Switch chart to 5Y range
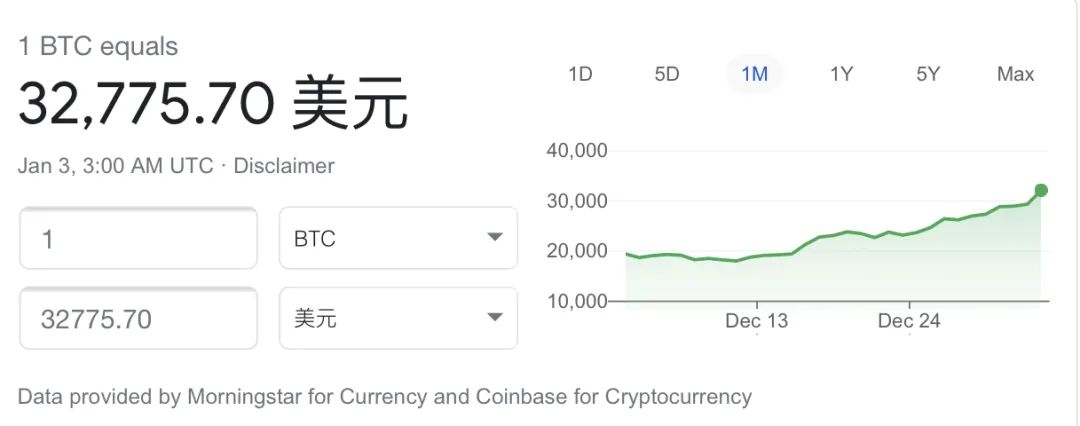Screen dimensions: 1080x426 928,74
